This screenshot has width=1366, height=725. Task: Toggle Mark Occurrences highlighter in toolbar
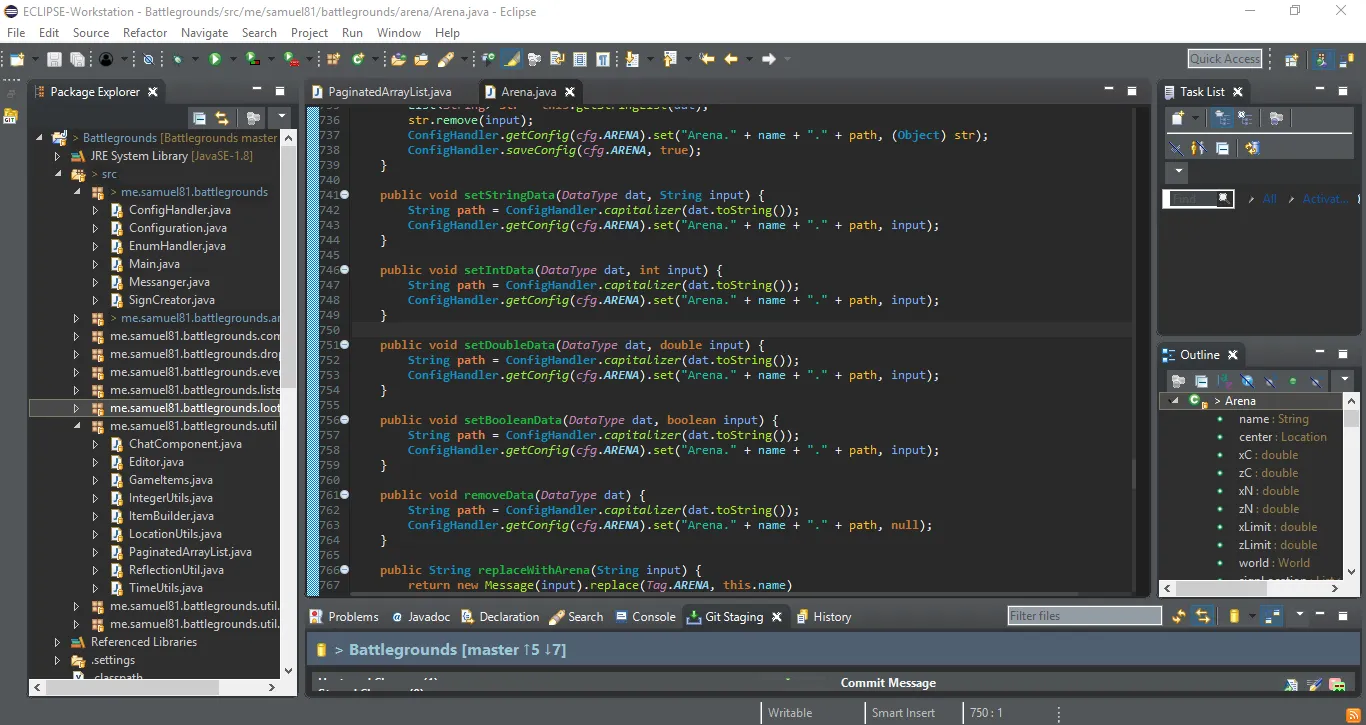pyautogui.click(x=512, y=59)
